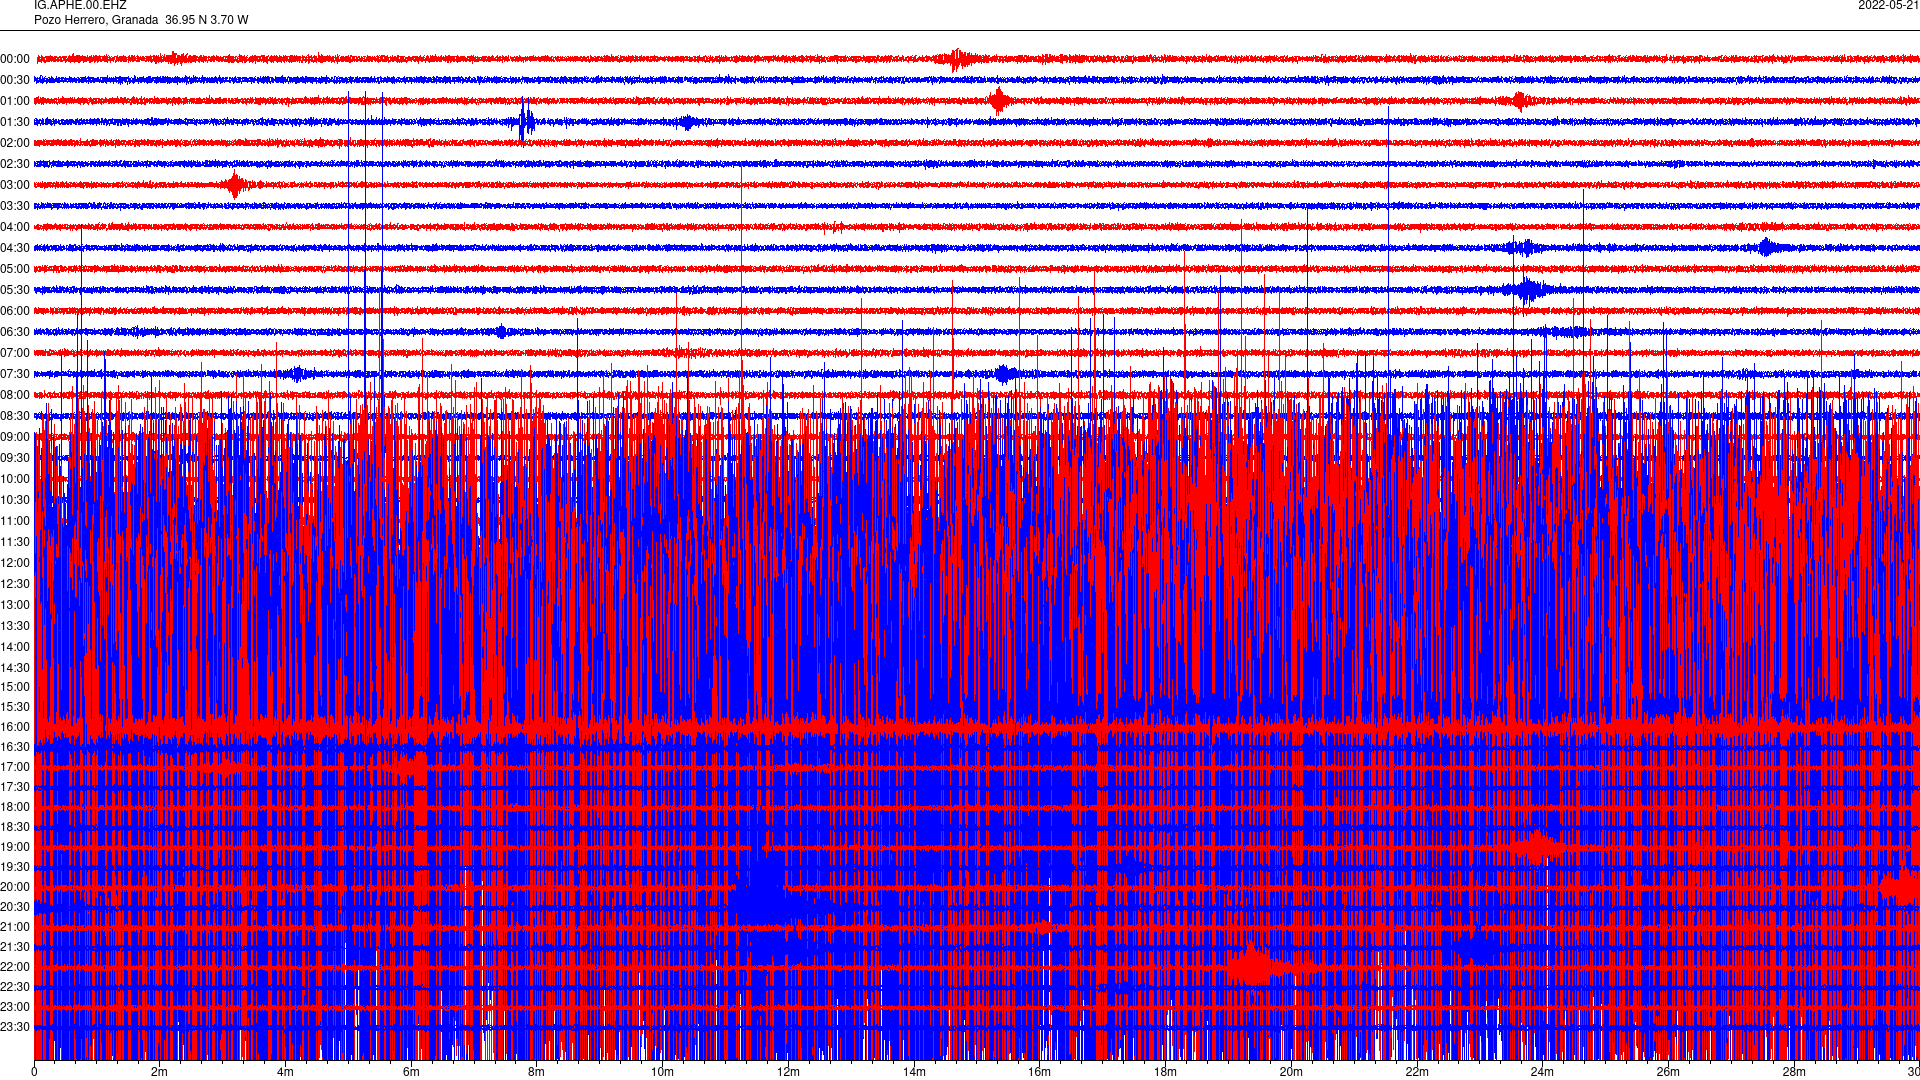
Task: Select the 06:30 time row label
Action: coord(15,332)
